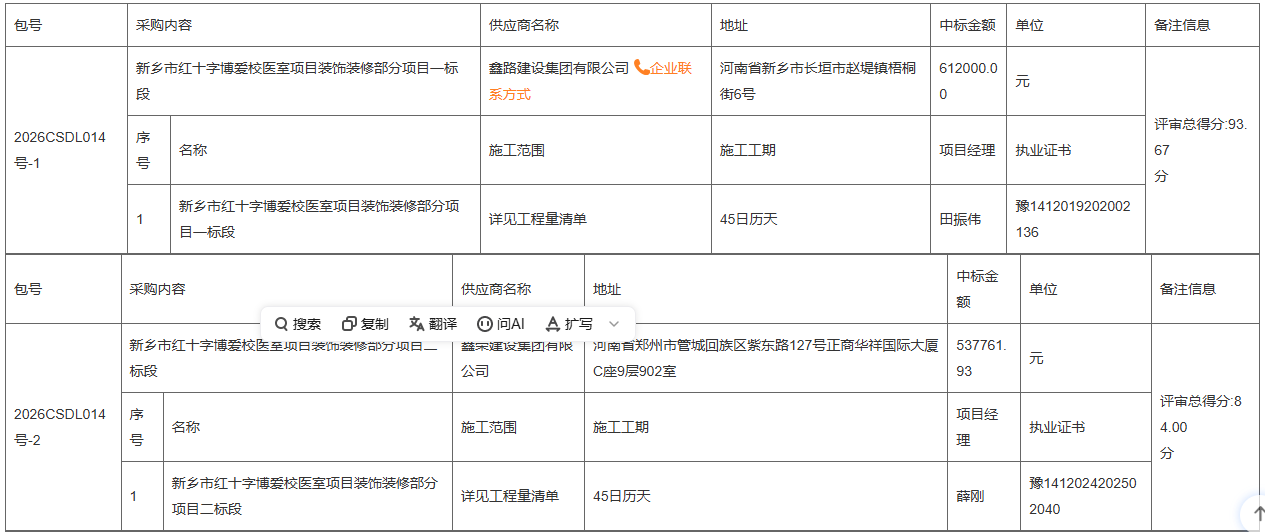Click the 执业证书 subheader in package -1
The image size is (1265, 532).
(x=1043, y=150)
